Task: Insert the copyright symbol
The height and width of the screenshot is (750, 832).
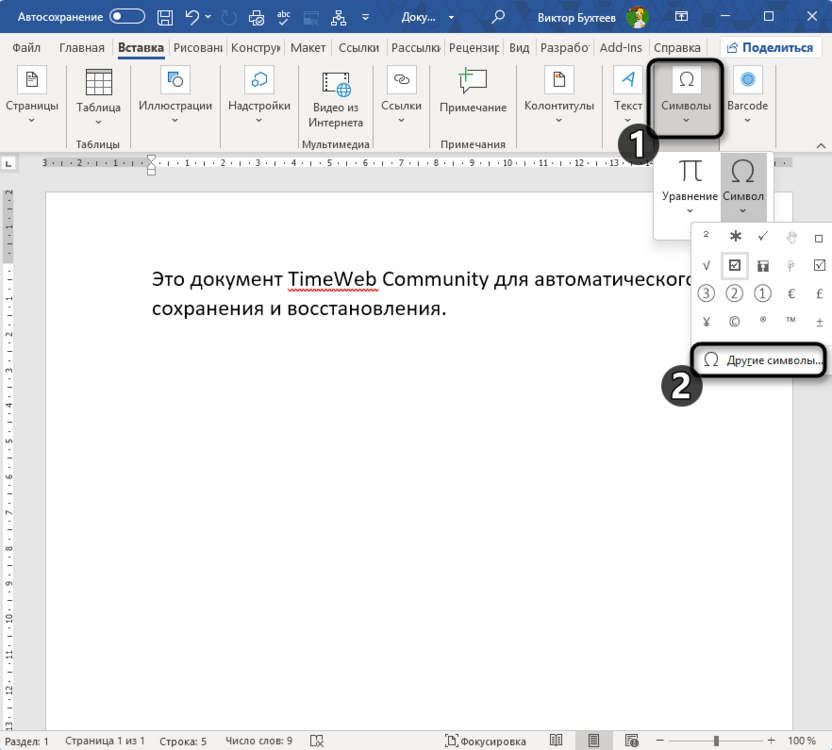Action: point(734,322)
